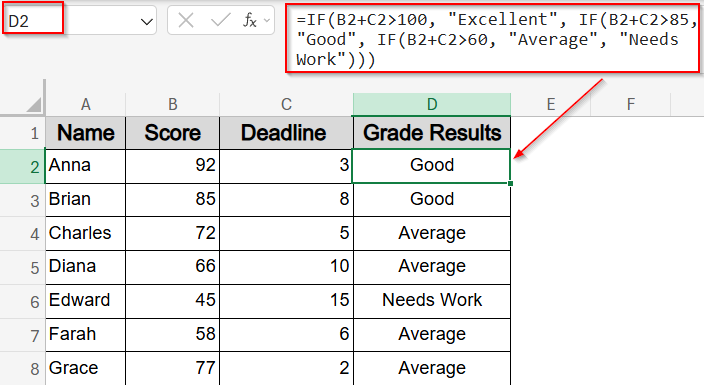704x385 pixels.
Task: Select column C header
Action: click(286, 104)
